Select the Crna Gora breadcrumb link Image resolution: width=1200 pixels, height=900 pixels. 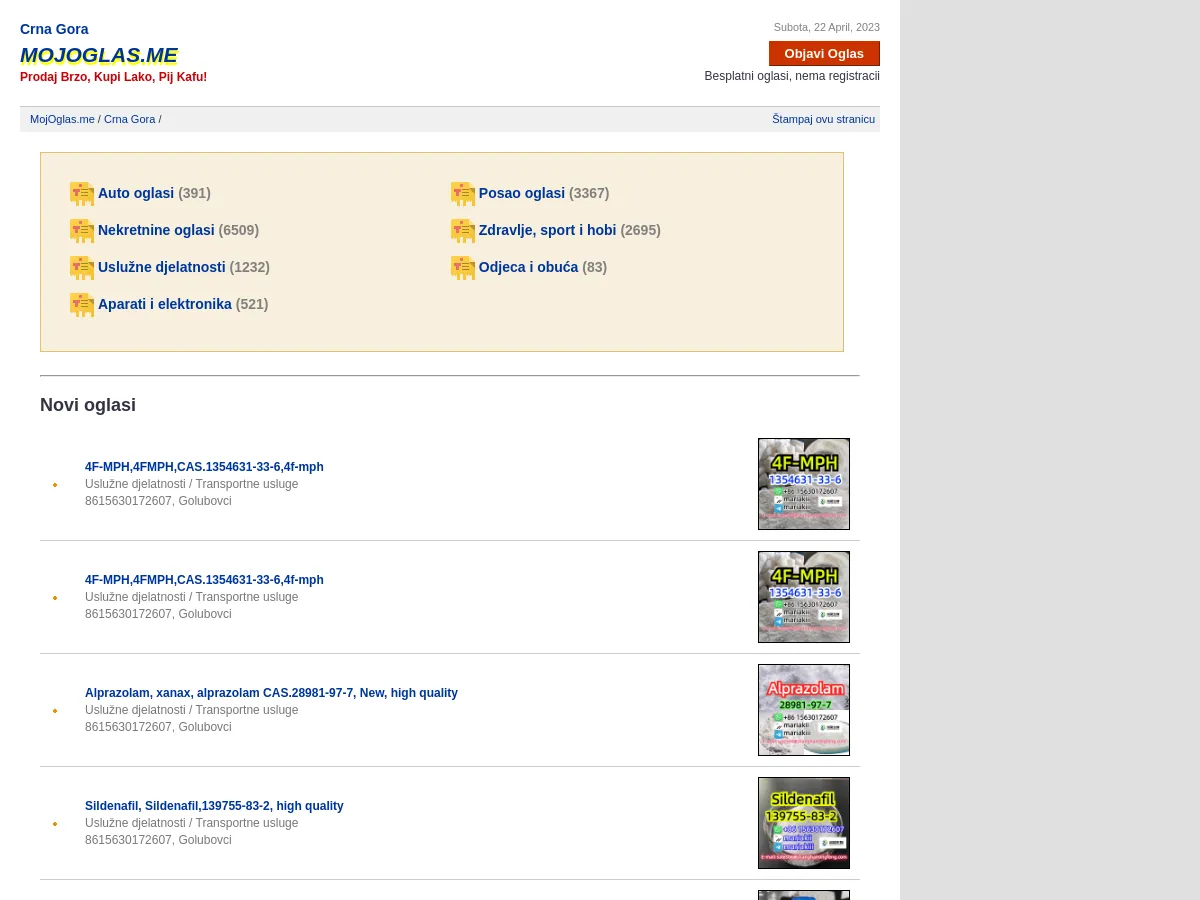(130, 119)
